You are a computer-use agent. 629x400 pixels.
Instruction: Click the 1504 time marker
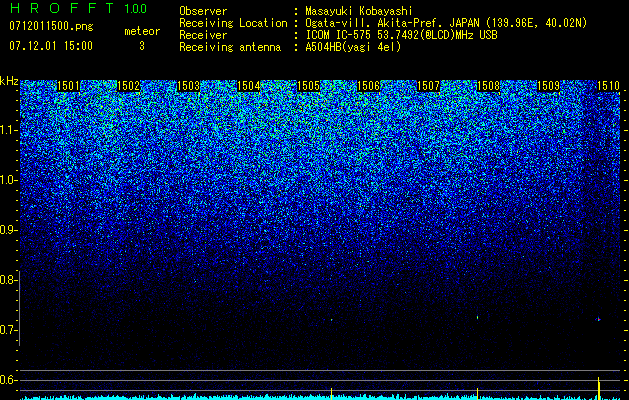pyautogui.click(x=249, y=86)
